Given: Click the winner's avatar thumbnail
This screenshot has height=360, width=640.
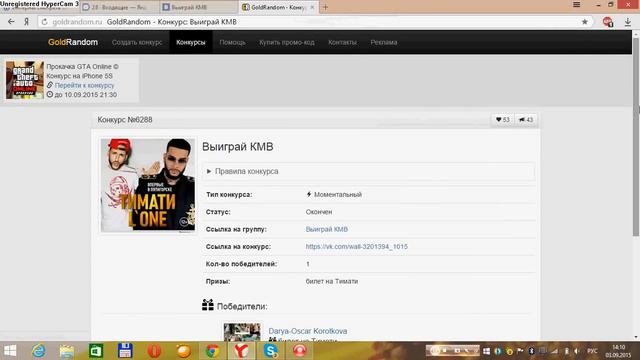Looking at the screenshot, I should [x=242, y=331].
